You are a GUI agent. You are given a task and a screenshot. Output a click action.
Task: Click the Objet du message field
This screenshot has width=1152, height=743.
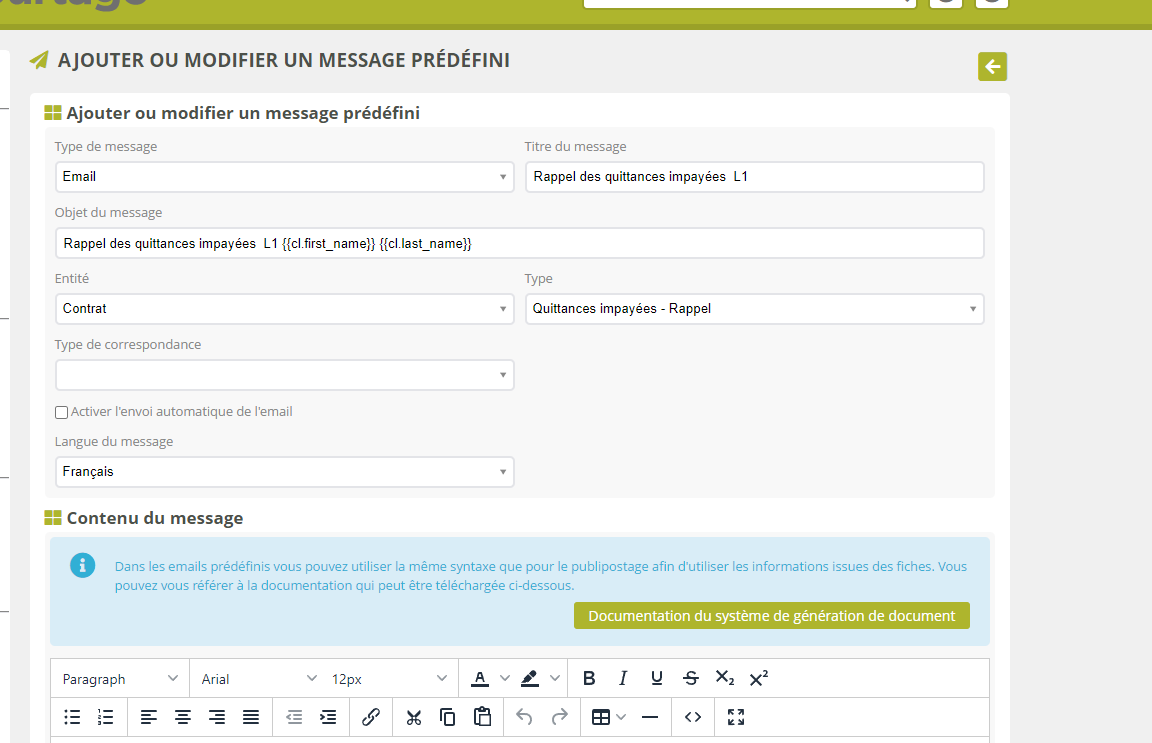[x=519, y=243]
